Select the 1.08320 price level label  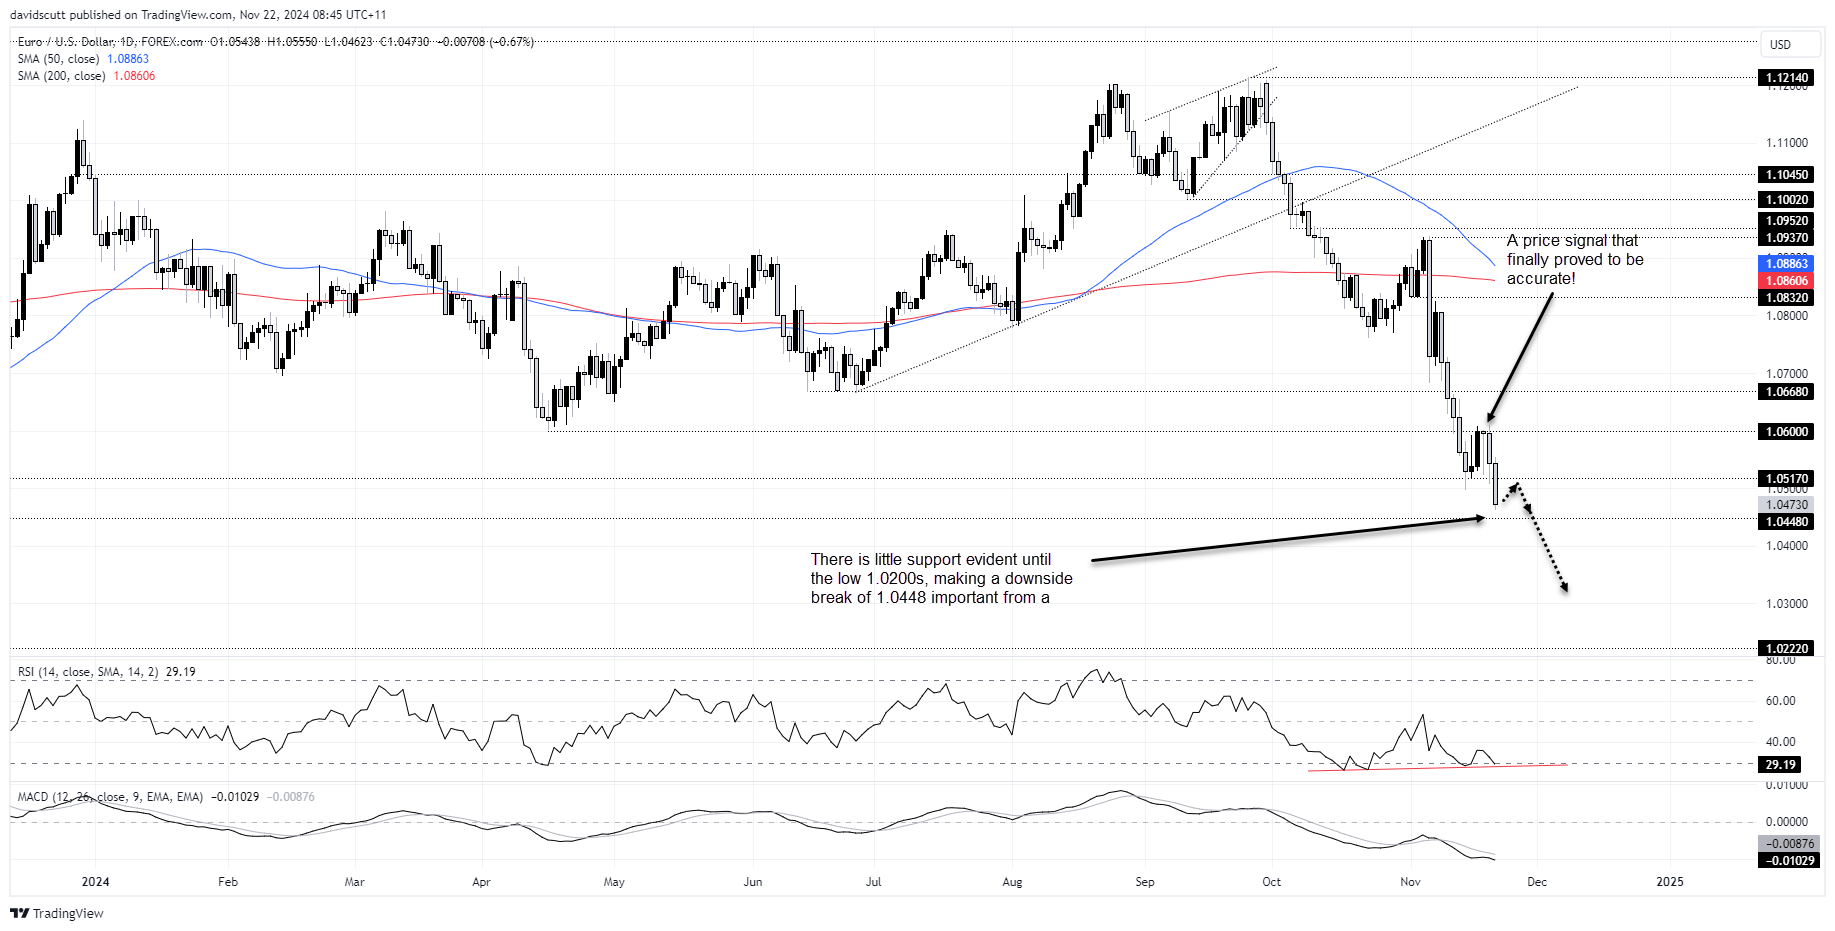click(1787, 298)
